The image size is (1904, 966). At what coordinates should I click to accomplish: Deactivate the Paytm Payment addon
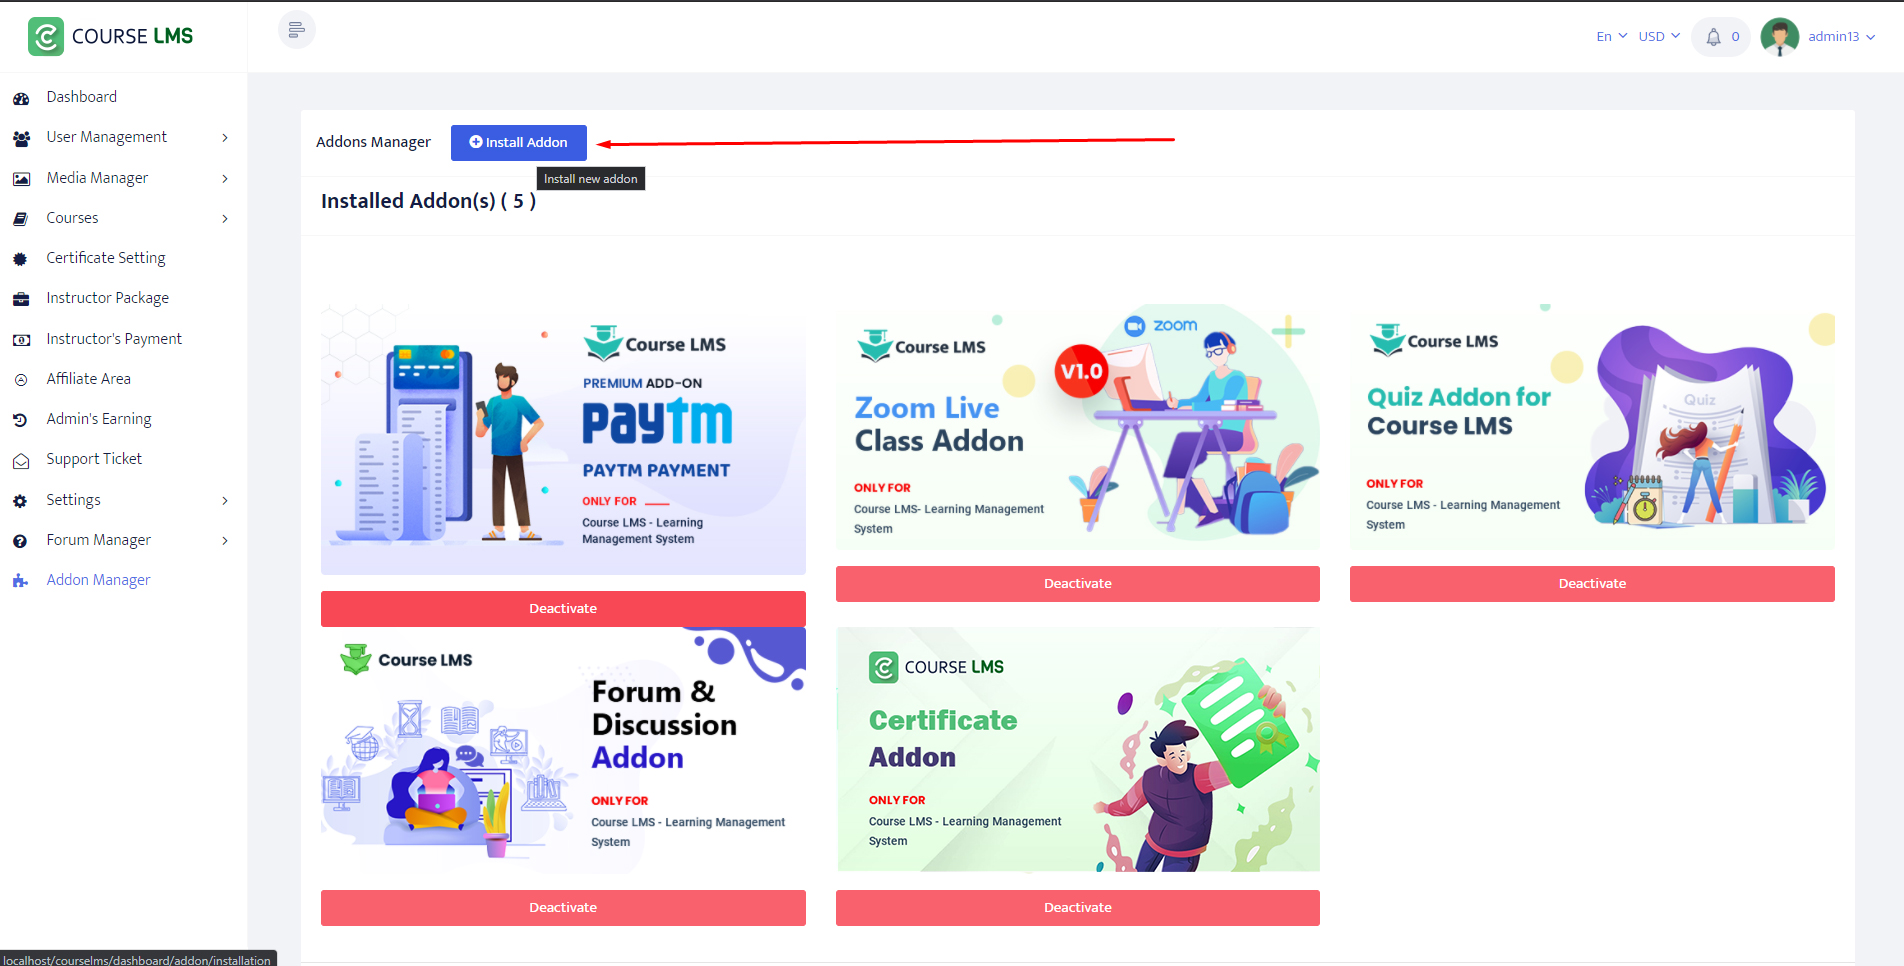pos(563,609)
